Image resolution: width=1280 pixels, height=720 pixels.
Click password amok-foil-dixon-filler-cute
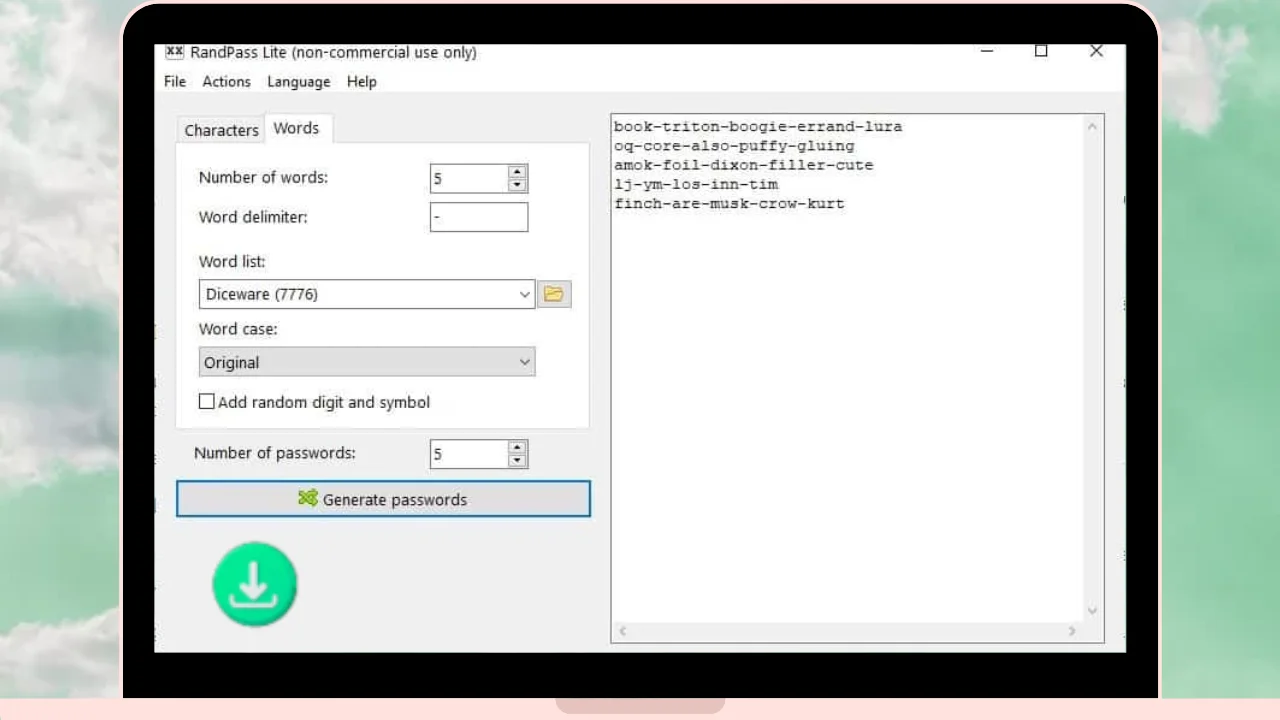[x=743, y=165]
